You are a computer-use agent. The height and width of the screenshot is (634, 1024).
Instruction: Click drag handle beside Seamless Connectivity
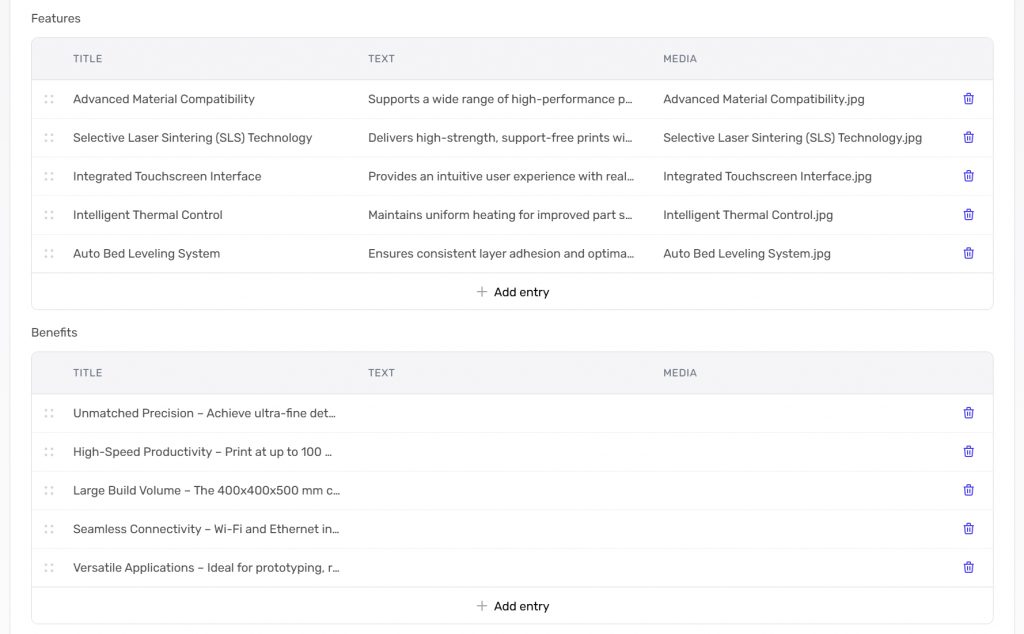(x=49, y=529)
